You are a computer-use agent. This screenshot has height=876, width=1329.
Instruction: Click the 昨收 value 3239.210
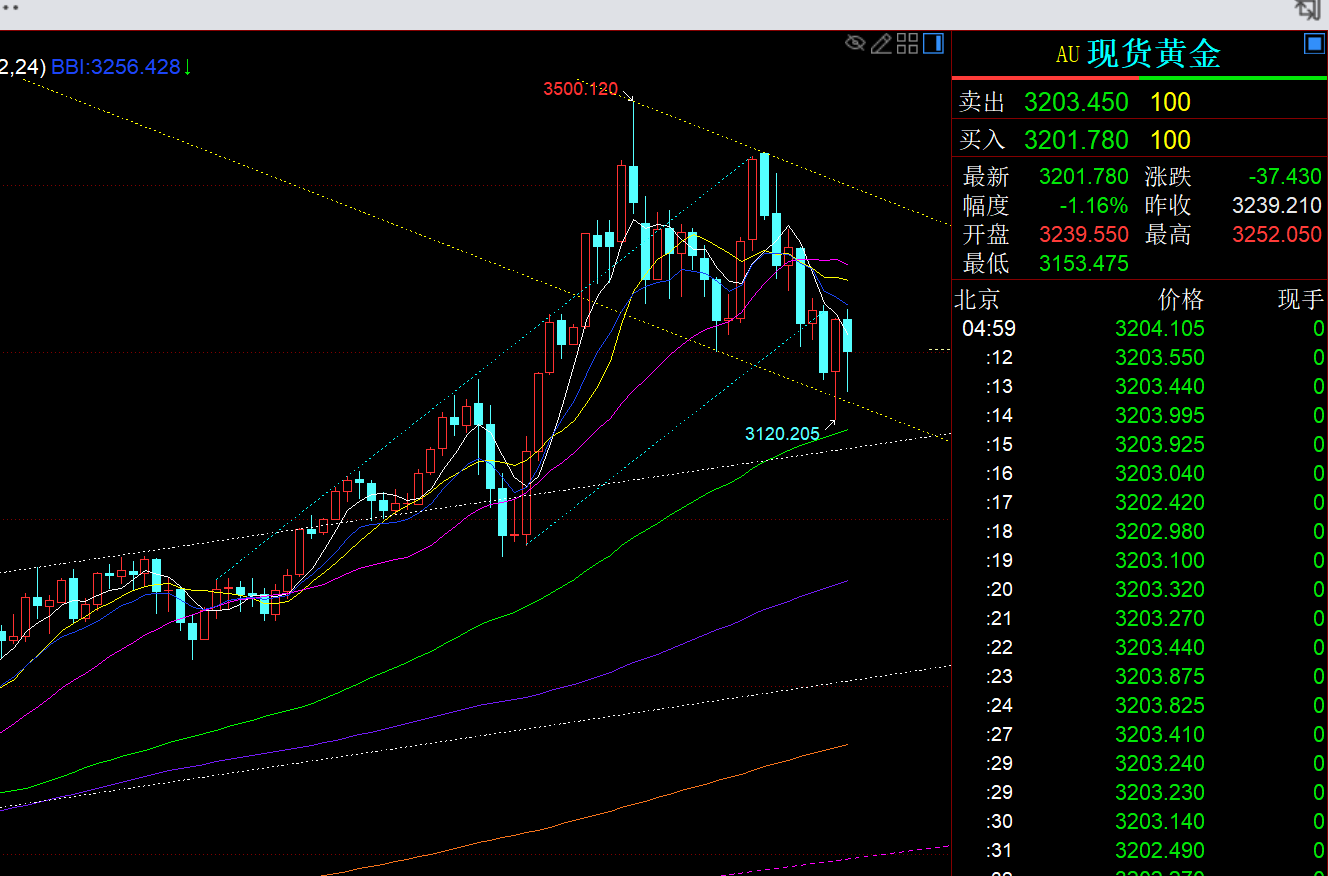coord(1277,206)
